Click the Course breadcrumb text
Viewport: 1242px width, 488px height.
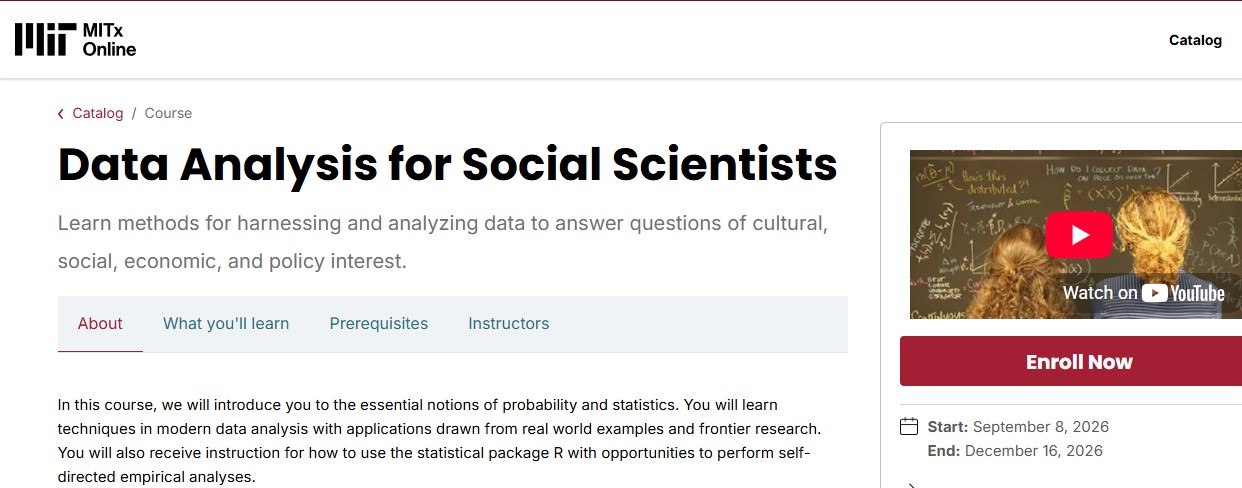(168, 113)
